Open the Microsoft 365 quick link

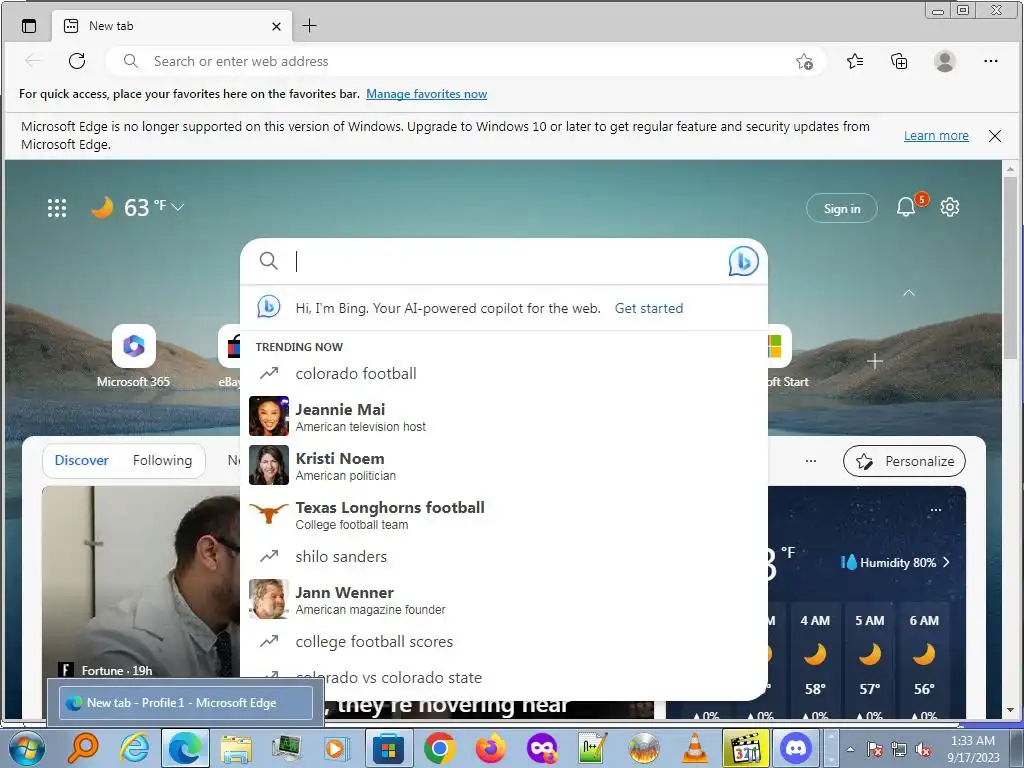[133, 357]
